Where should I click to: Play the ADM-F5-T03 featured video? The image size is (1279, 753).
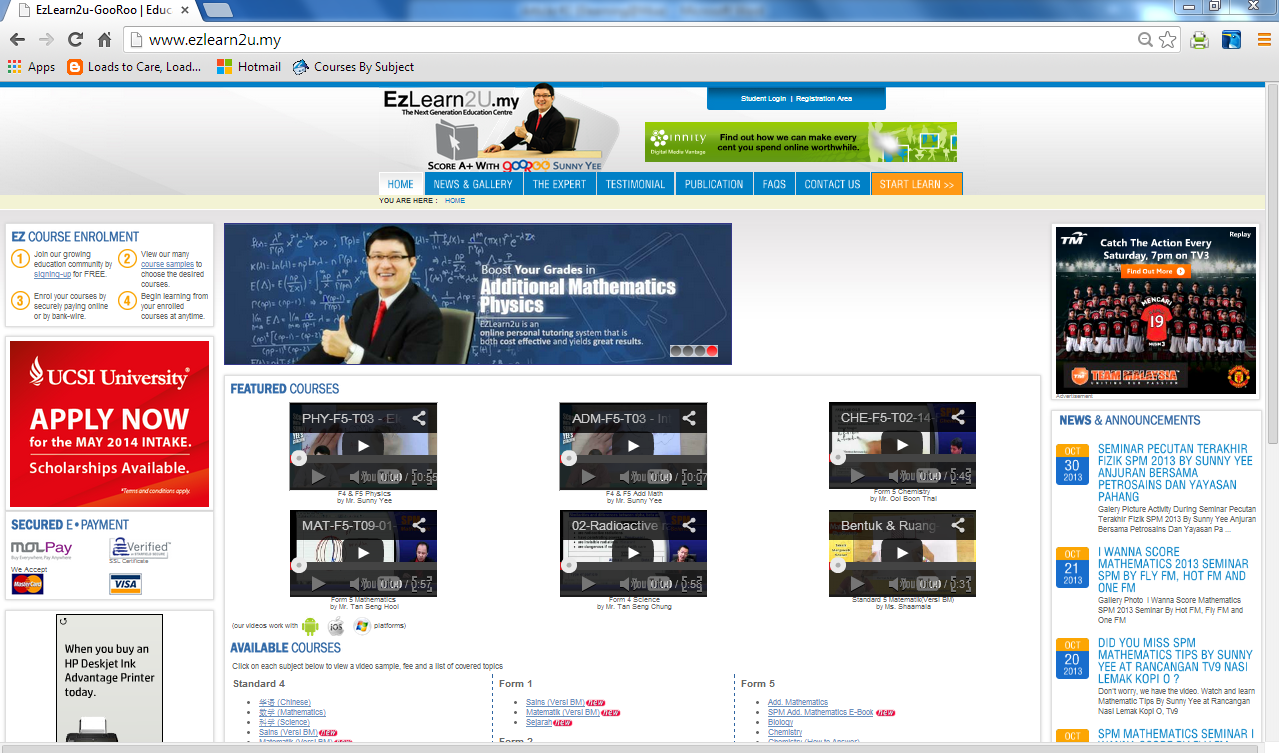[633, 446]
